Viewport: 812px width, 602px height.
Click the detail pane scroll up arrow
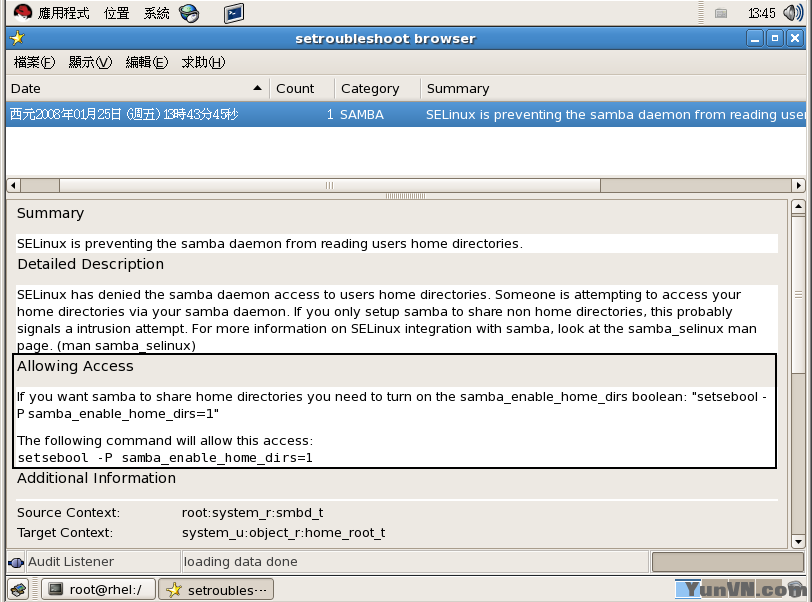[x=798, y=207]
